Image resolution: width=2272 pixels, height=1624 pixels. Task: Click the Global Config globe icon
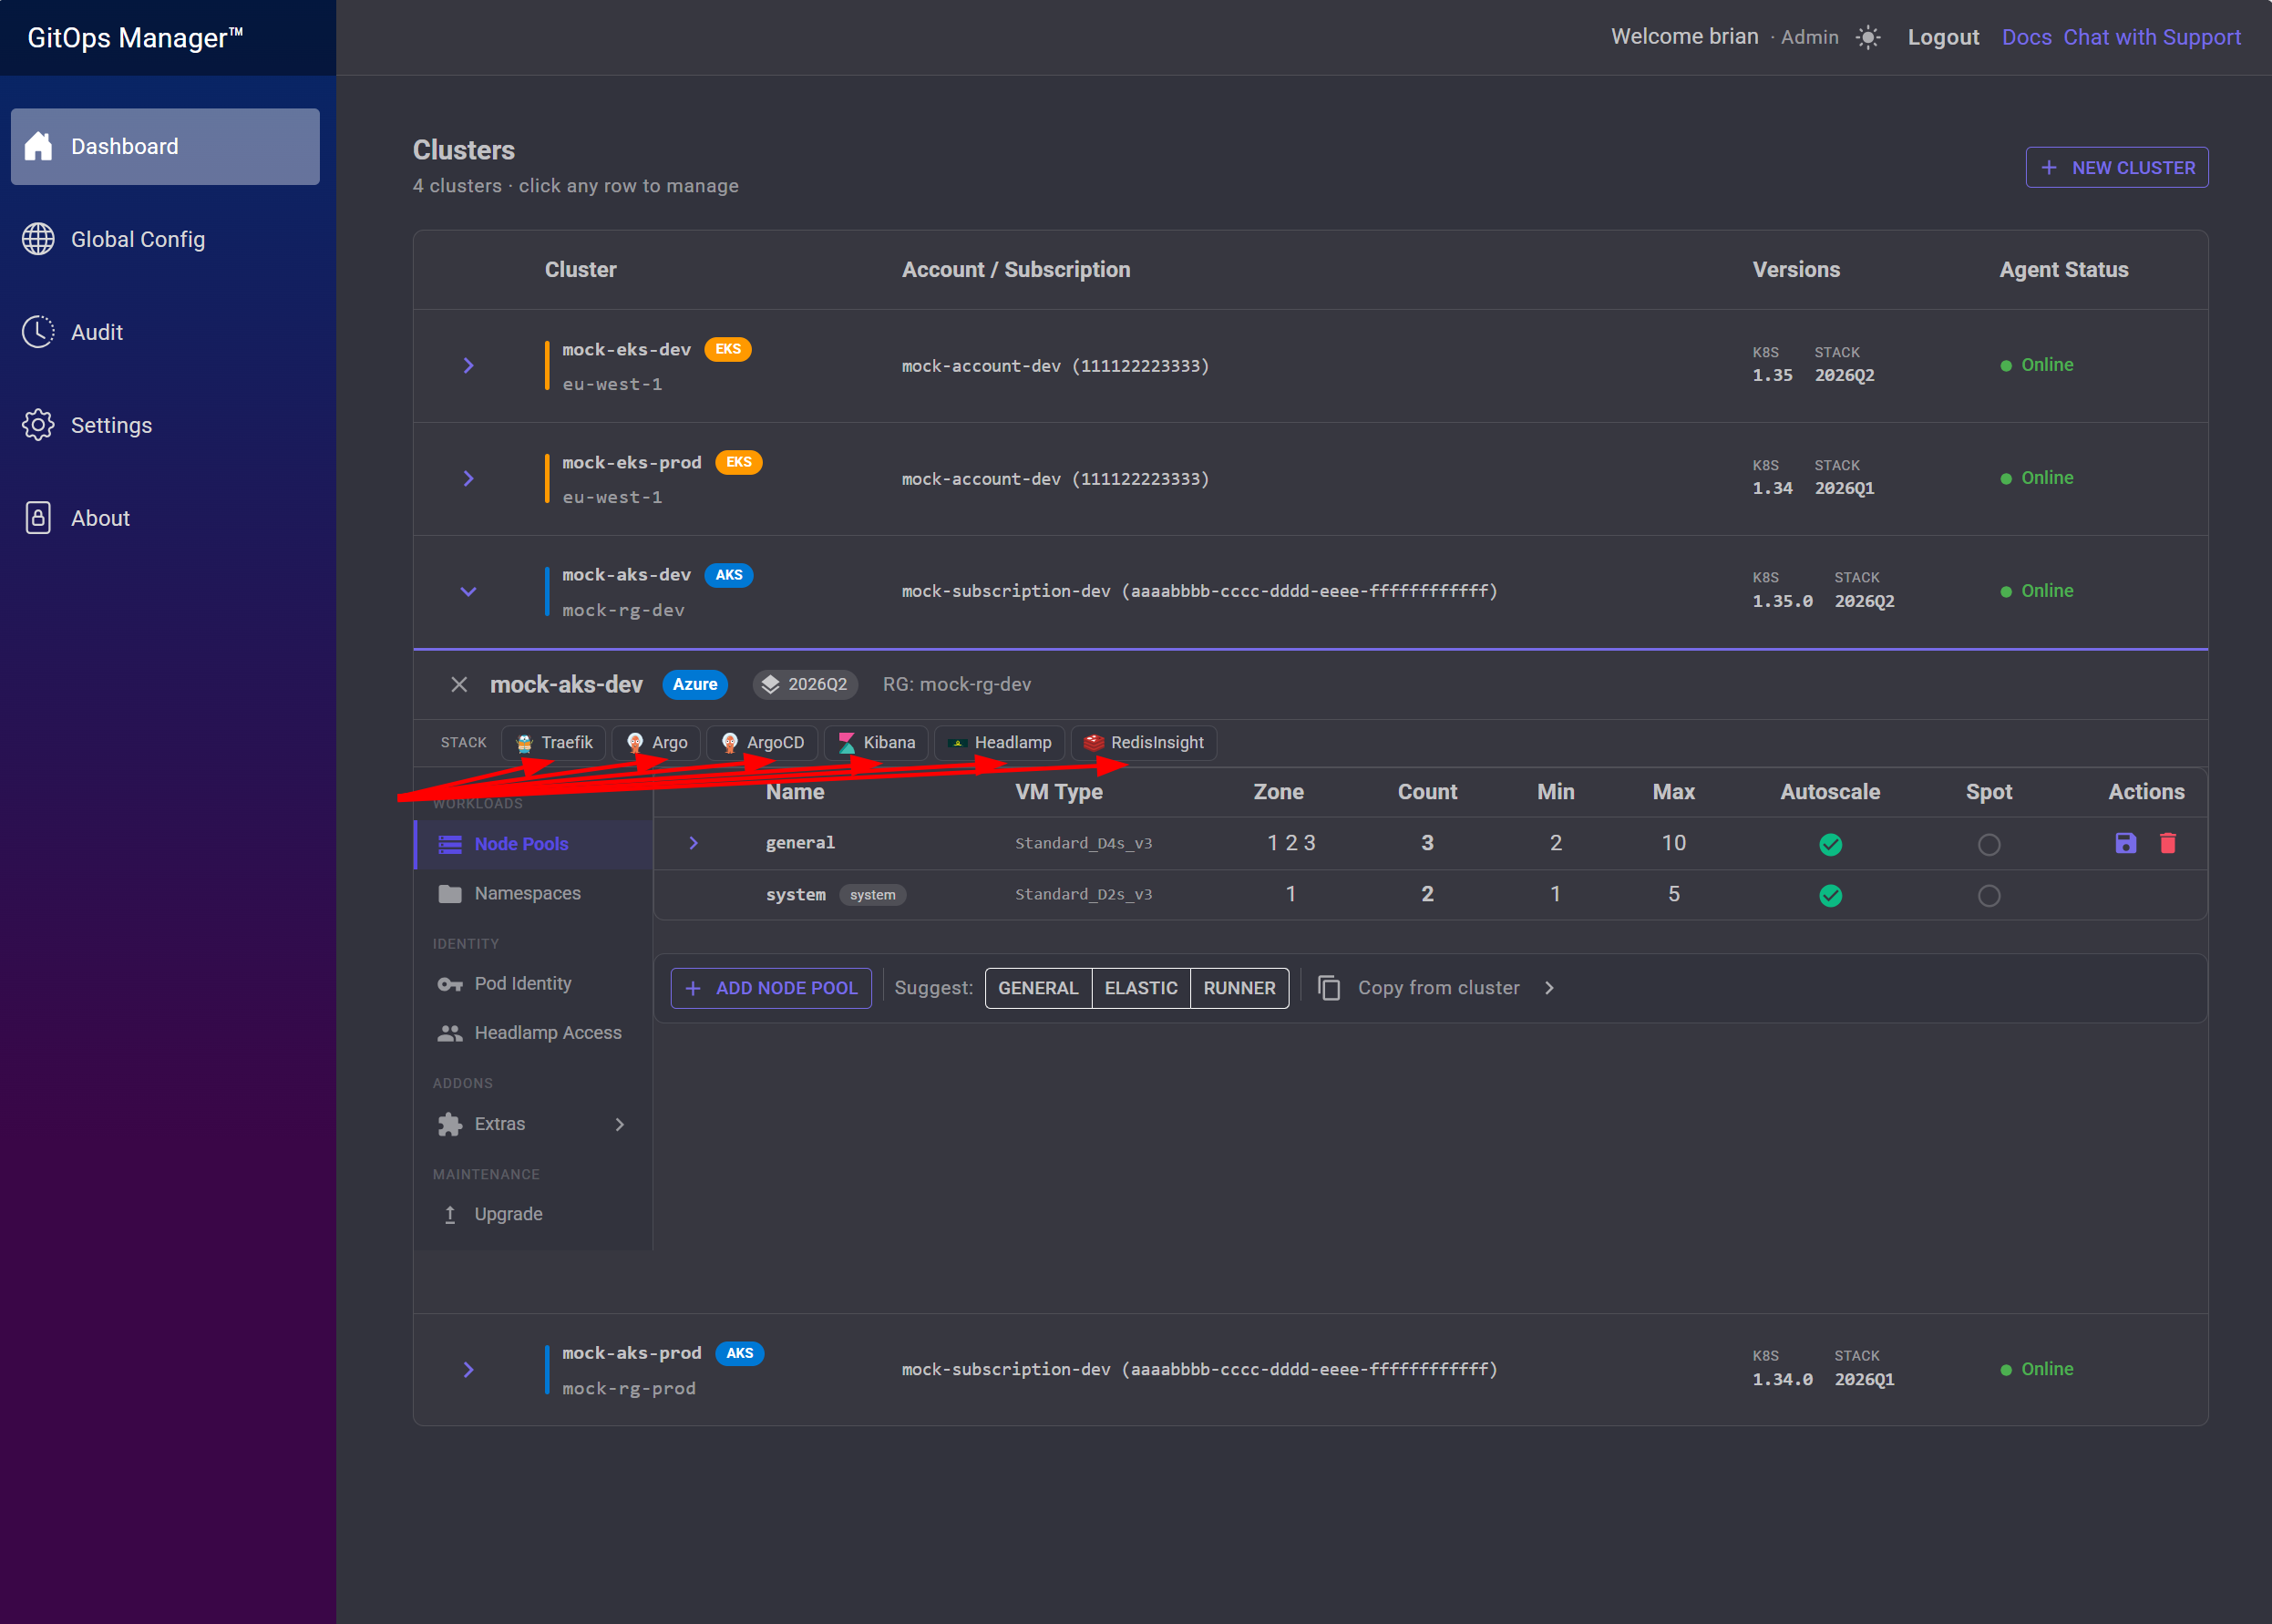(x=38, y=239)
